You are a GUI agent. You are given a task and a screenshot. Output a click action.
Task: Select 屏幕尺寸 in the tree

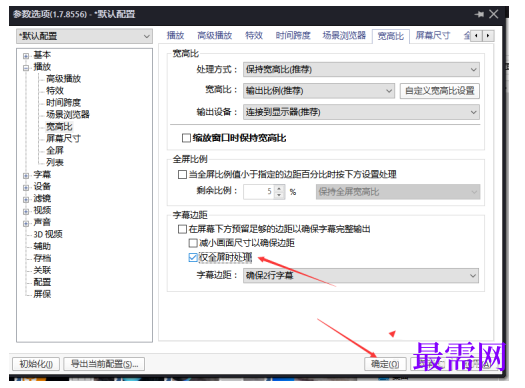tap(63, 139)
